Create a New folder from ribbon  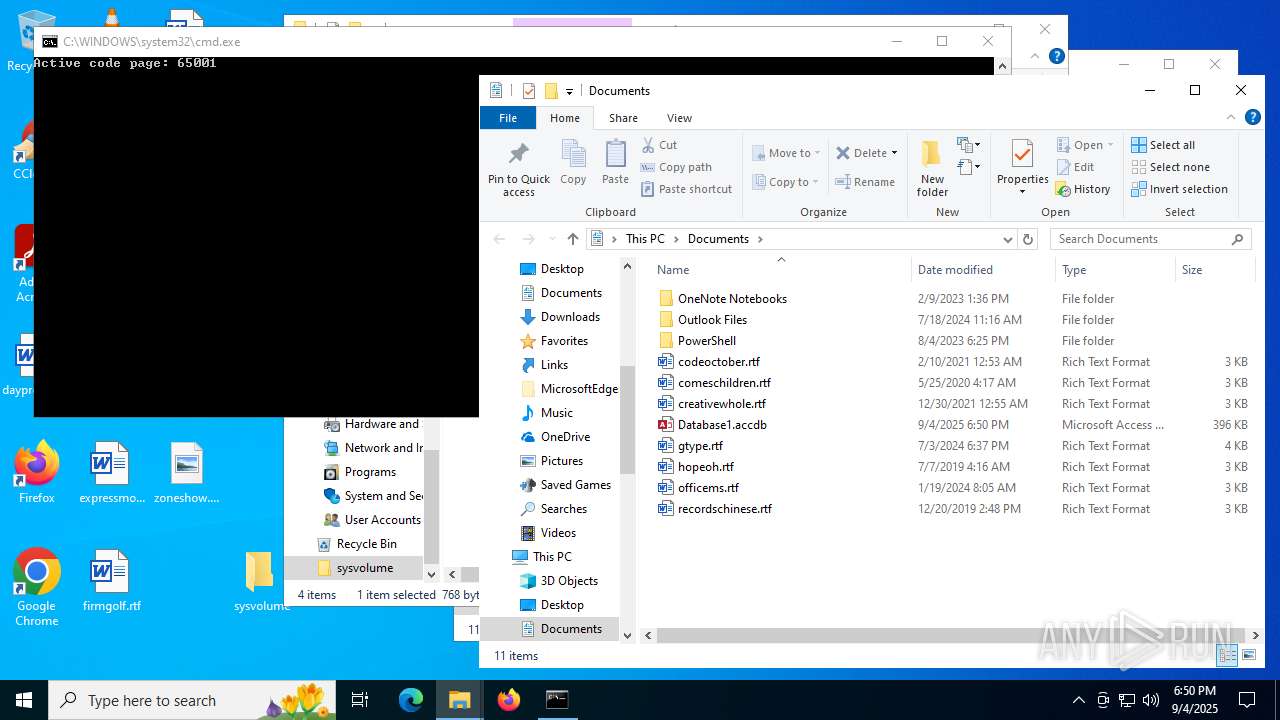tap(932, 168)
